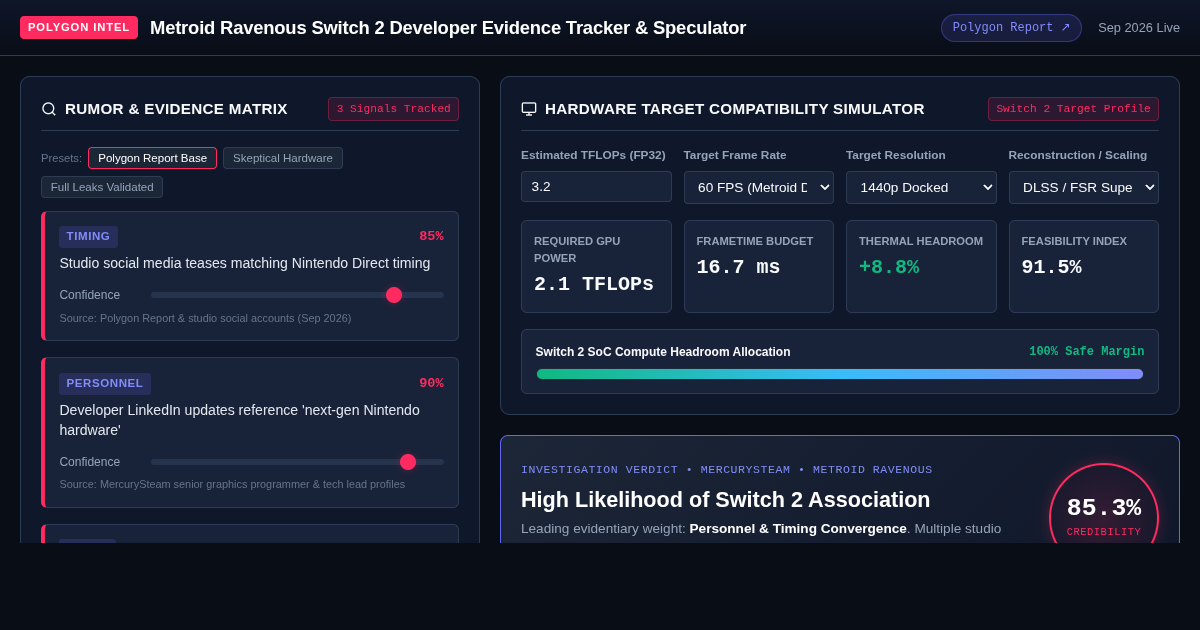Adjust the Timing confidence slider
1200x630 pixels.
(297, 295)
